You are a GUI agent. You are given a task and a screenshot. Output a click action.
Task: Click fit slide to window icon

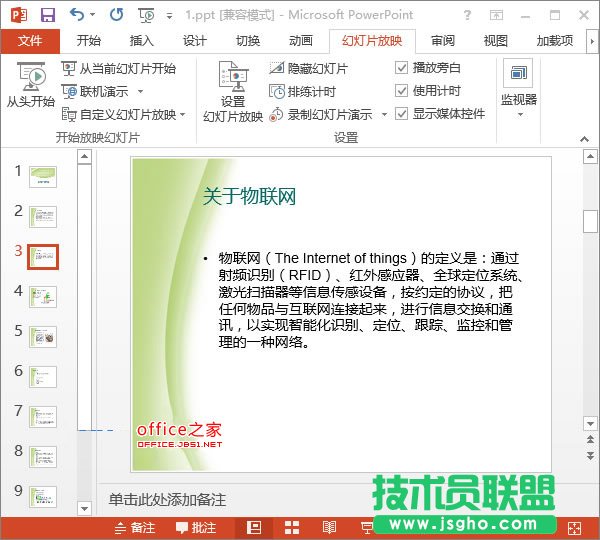coord(574,529)
